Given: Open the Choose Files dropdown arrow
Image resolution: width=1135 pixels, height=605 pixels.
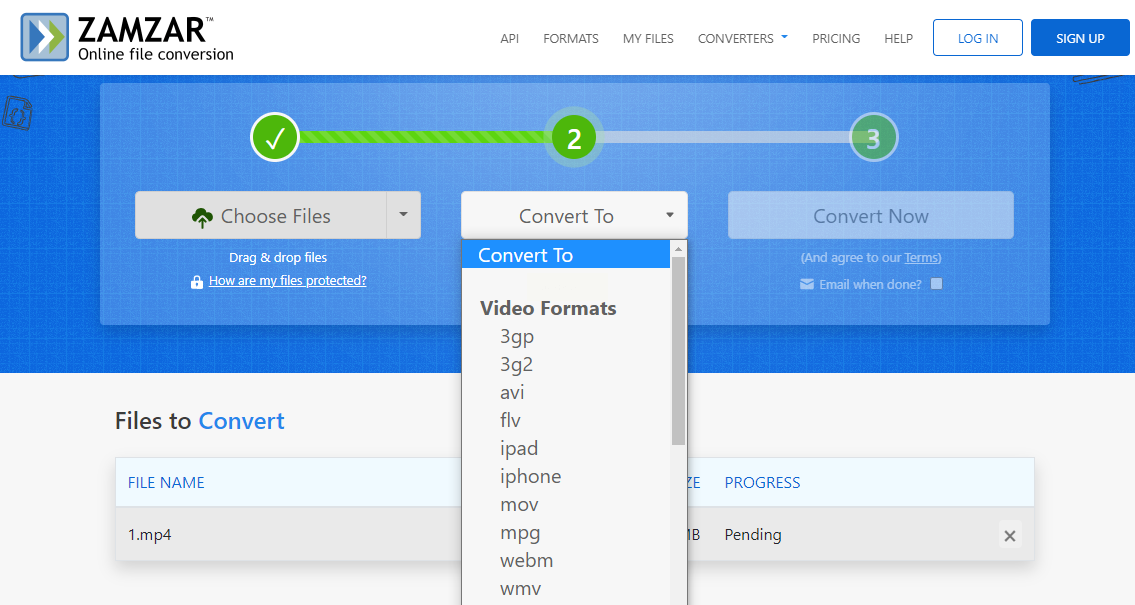Looking at the screenshot, I should tap(403, 215).
